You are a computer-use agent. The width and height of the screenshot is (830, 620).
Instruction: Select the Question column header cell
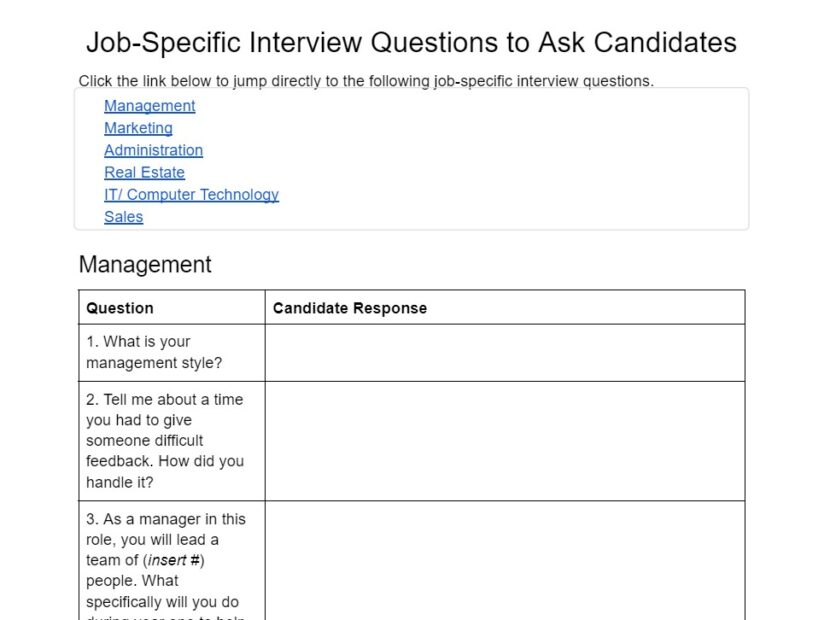(x=172, y=307)
